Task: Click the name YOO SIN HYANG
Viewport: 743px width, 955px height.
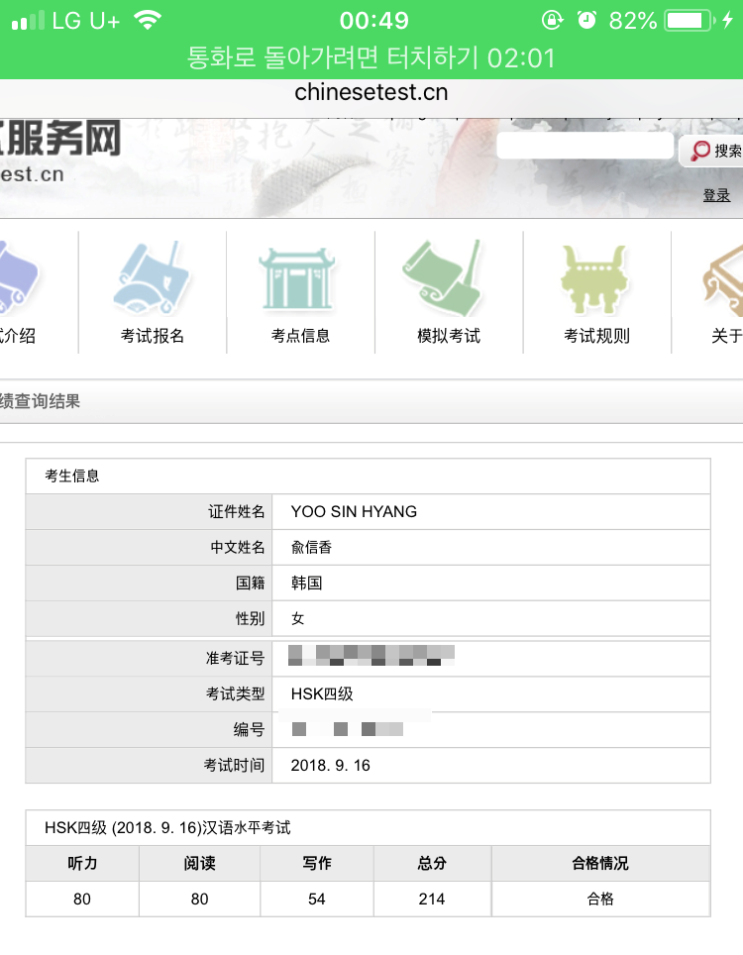Action: tap(354, 512)
